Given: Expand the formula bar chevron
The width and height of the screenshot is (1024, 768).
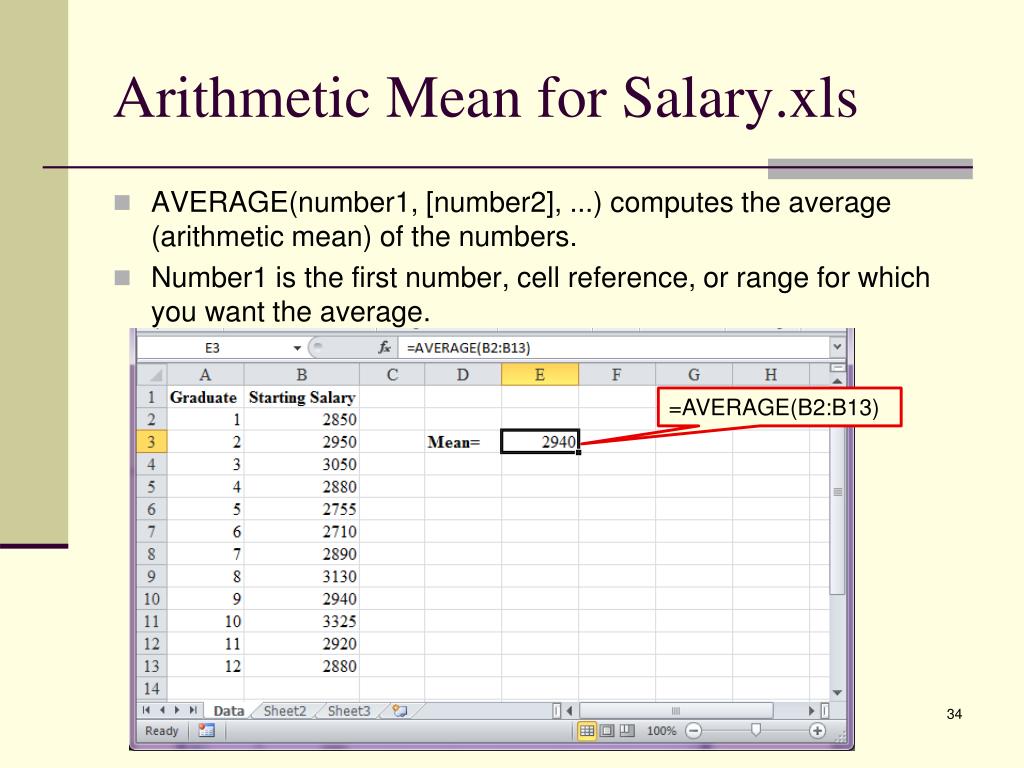Looking at the screenshot, I should (837, 347).
